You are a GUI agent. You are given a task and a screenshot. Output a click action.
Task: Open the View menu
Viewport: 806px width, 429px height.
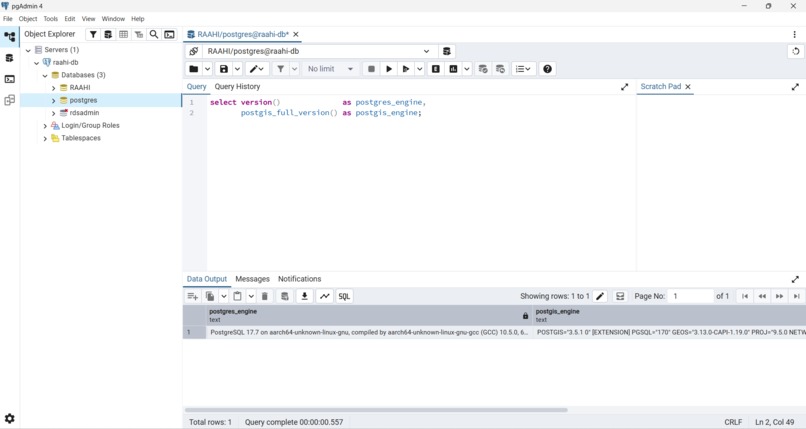click(88, 18)
